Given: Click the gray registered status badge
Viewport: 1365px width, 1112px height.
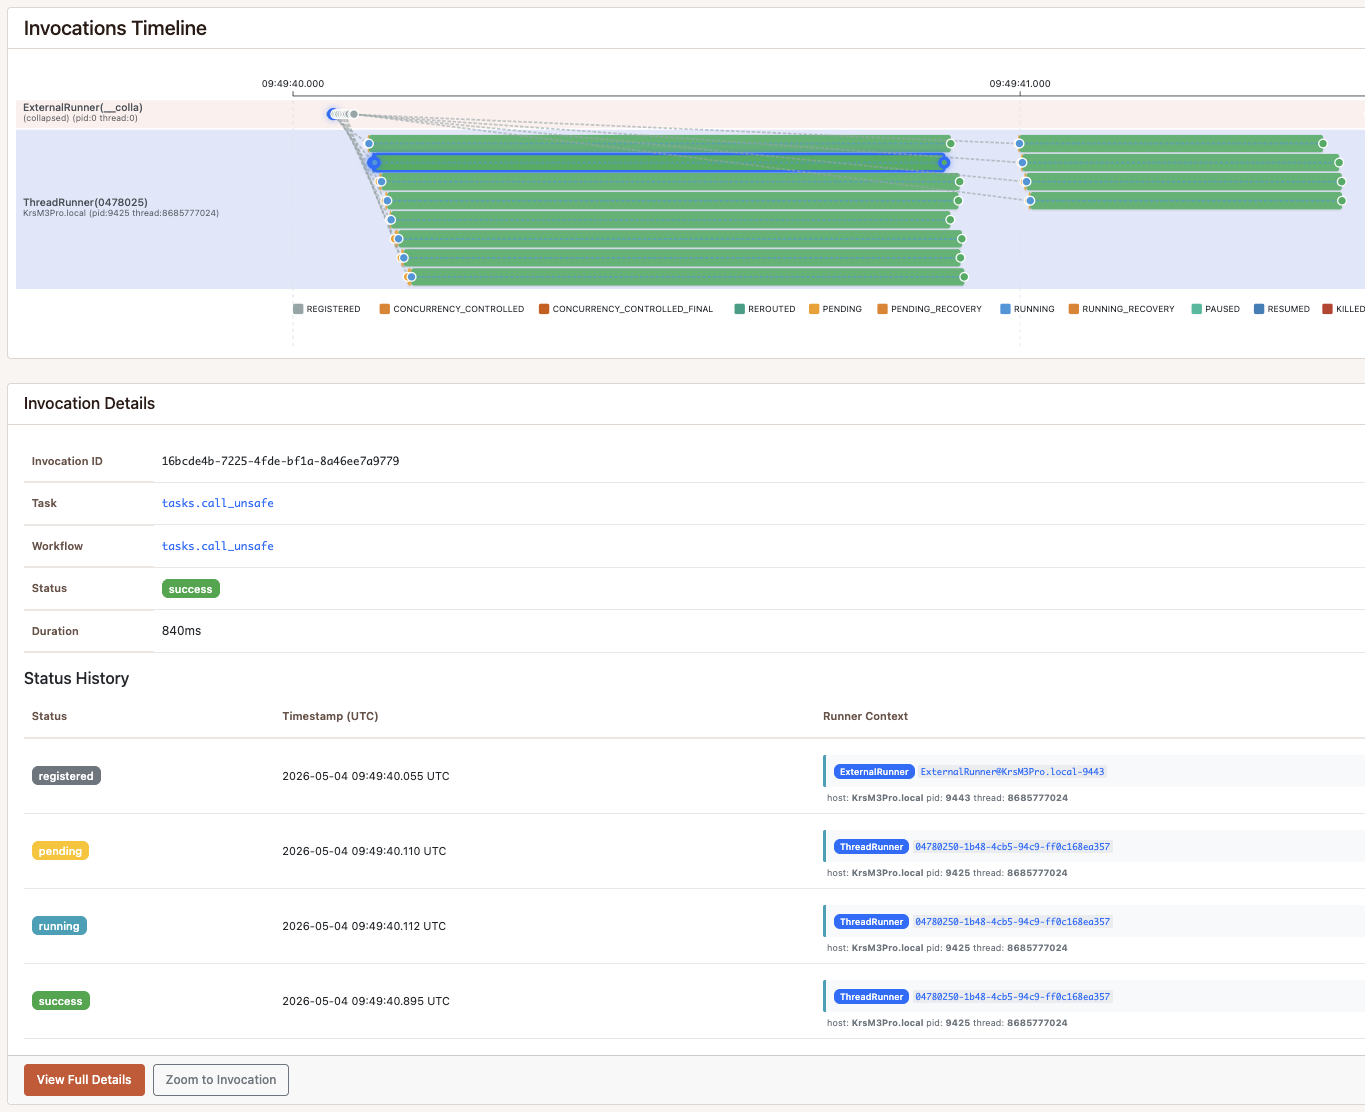Looking at the screenshot, I should coord(66,776).
